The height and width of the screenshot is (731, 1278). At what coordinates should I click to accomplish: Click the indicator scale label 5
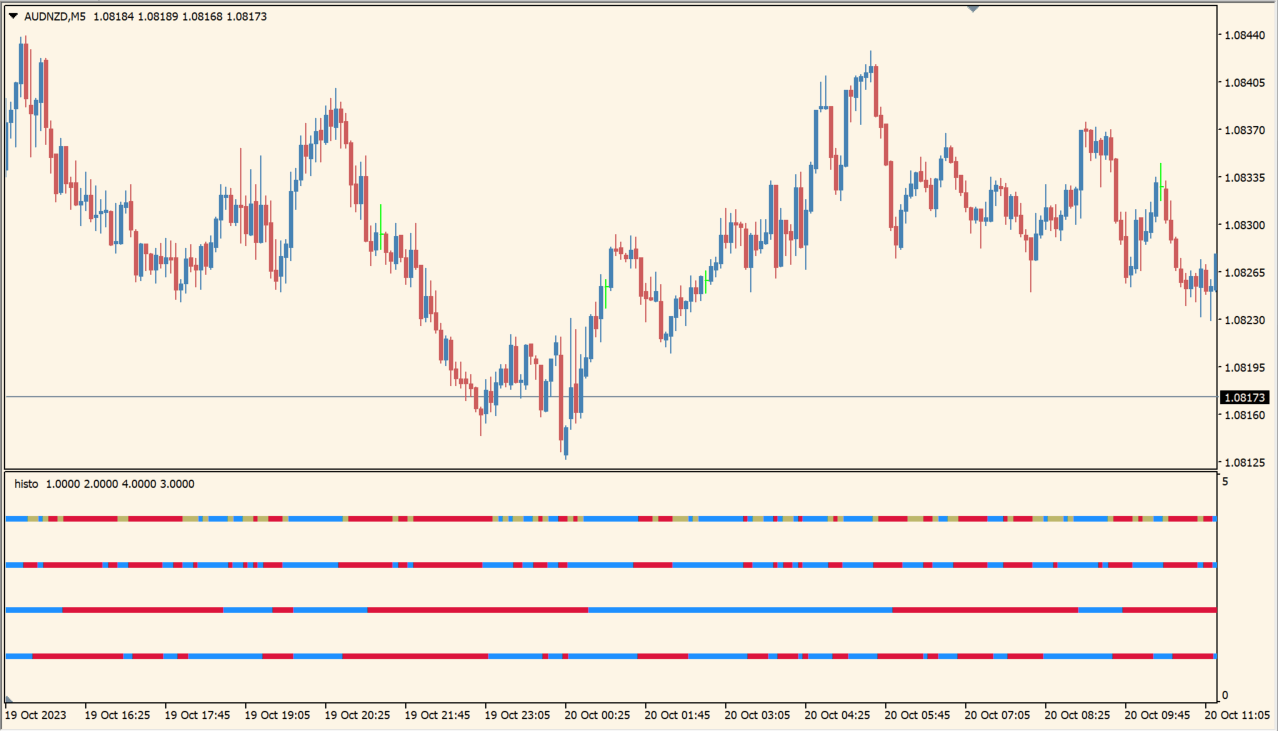1225,481
